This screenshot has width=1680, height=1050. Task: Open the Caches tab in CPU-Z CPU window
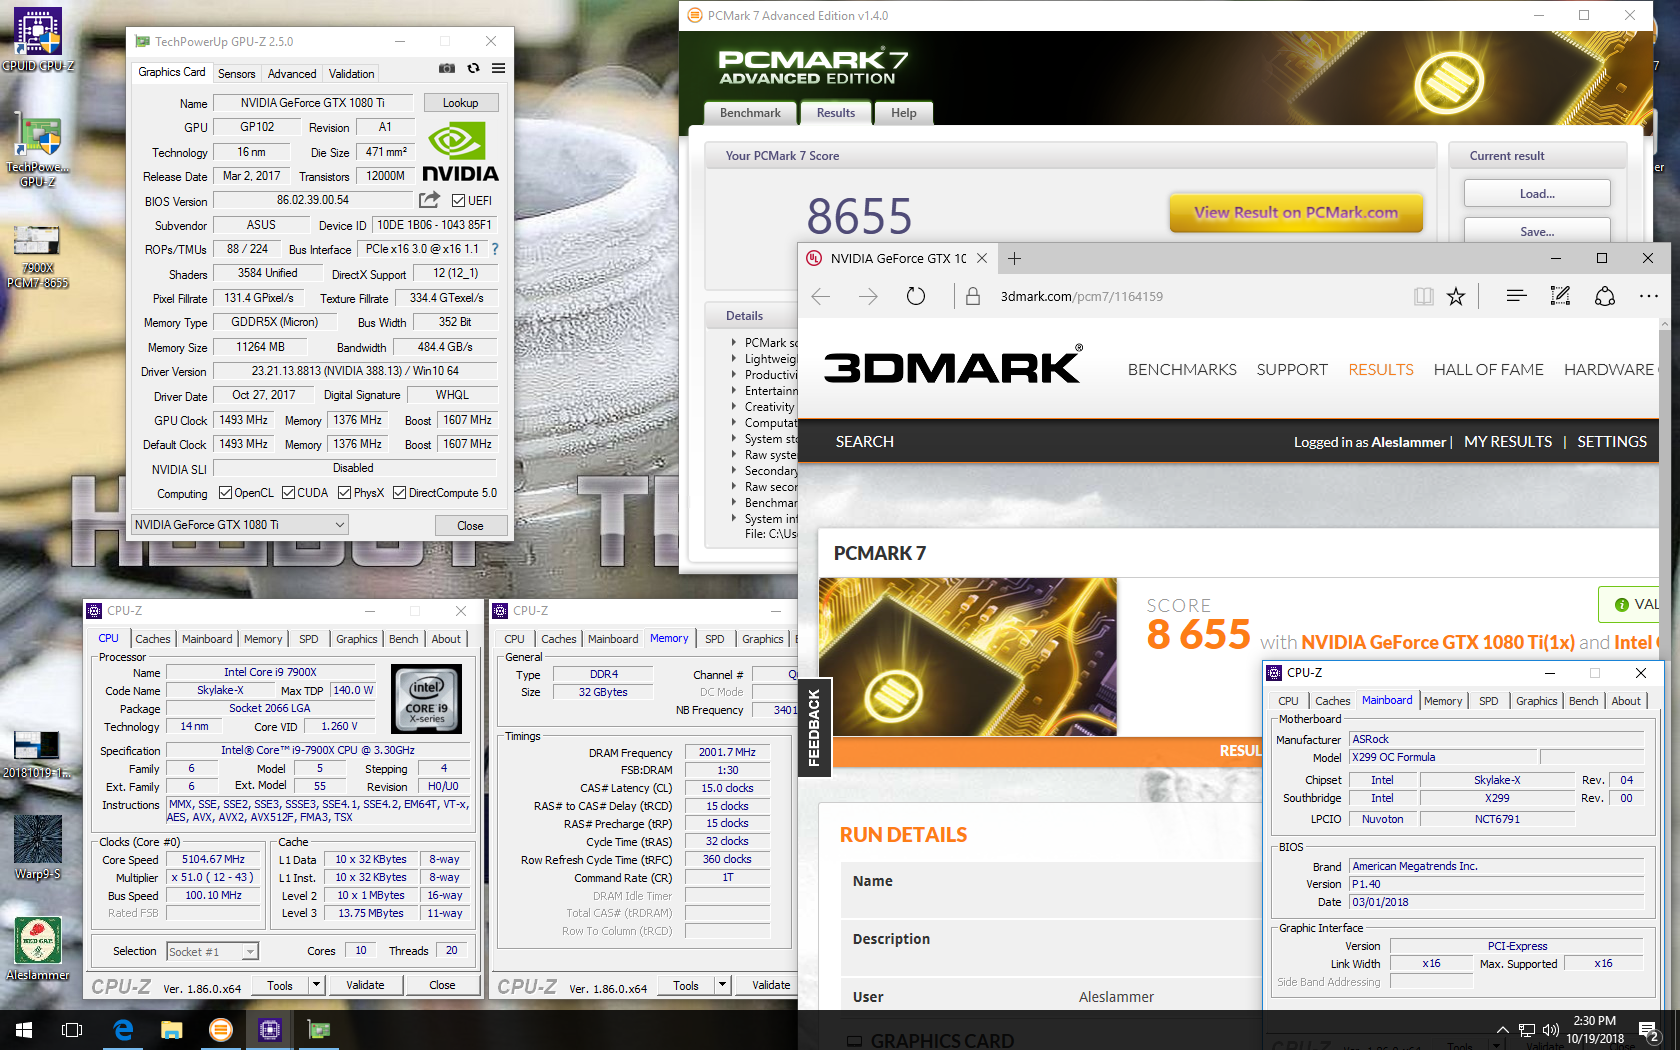coord(153,639)
